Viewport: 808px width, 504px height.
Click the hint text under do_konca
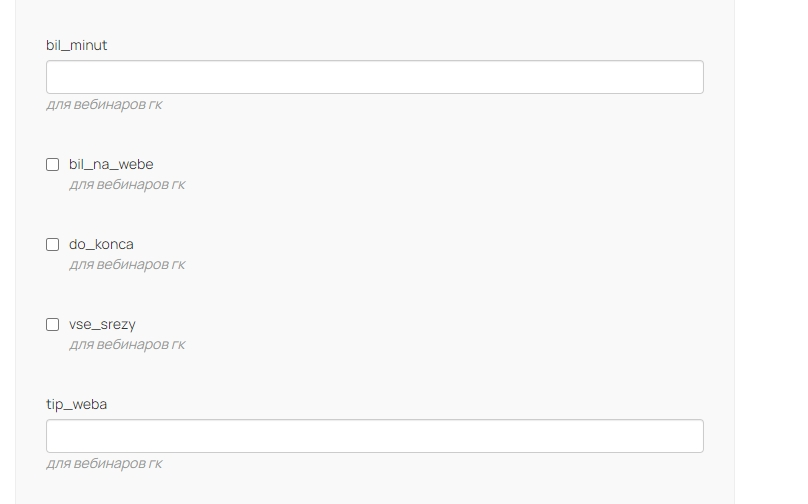127,265
